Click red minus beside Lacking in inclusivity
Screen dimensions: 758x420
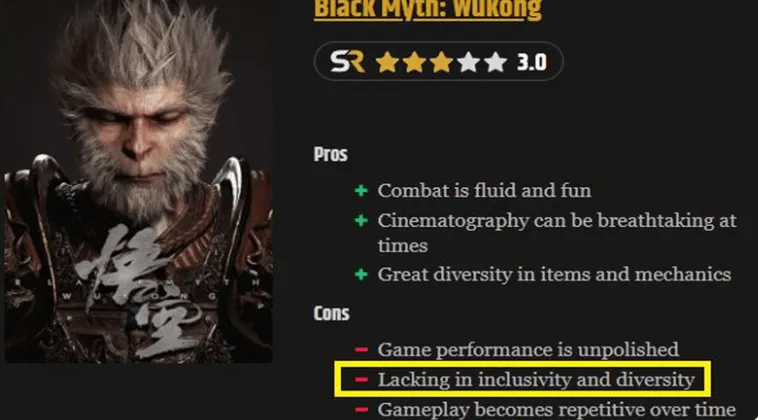(361, 379)
